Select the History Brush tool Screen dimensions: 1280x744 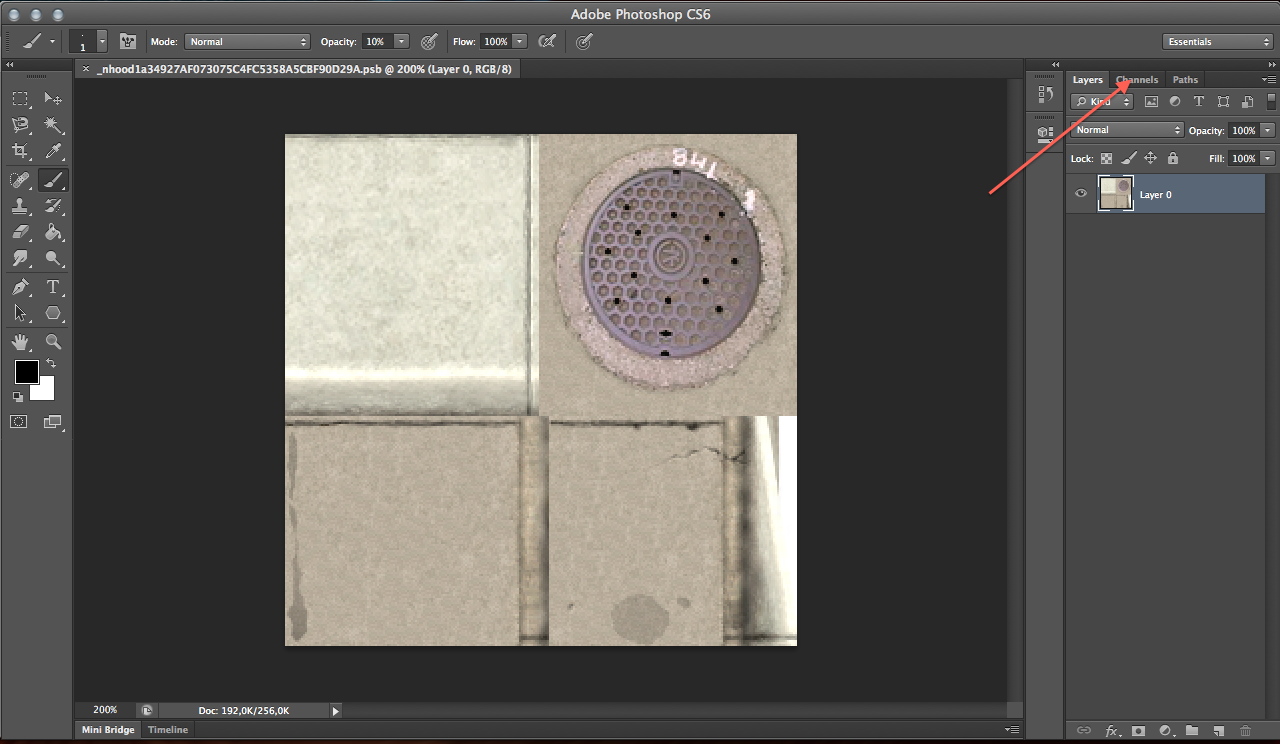(x=53, y=206)
